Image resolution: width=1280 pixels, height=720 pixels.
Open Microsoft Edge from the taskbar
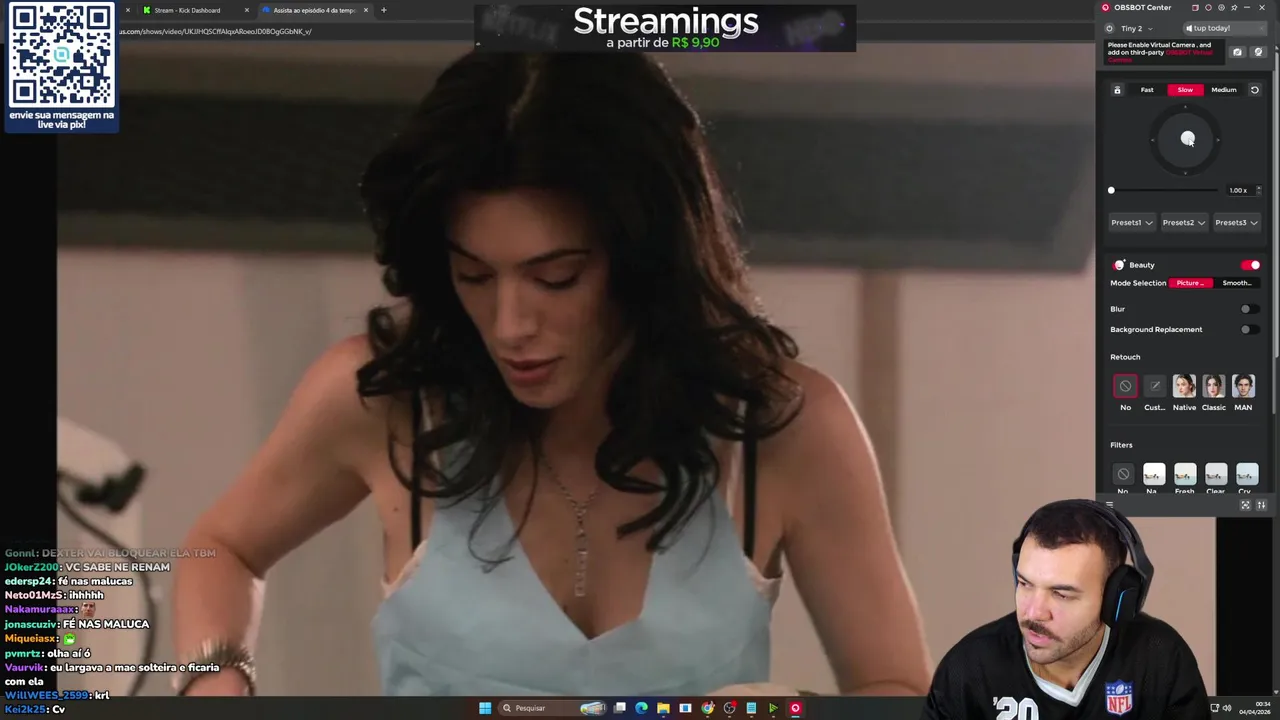coord(641,708)
